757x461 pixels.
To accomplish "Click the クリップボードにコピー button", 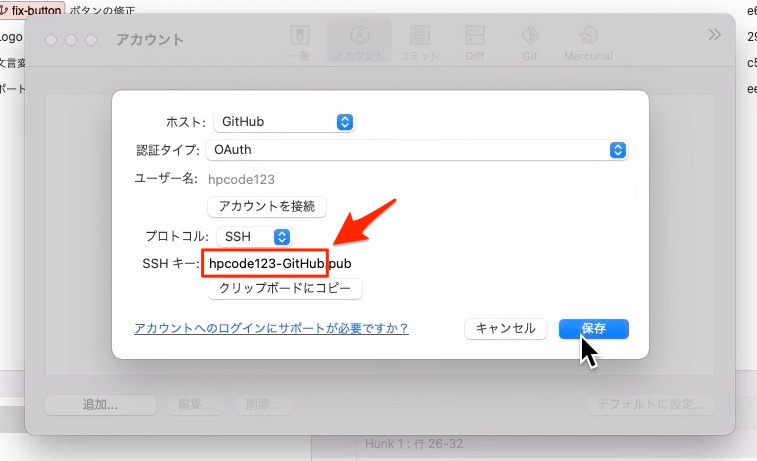I will point(284,288).
